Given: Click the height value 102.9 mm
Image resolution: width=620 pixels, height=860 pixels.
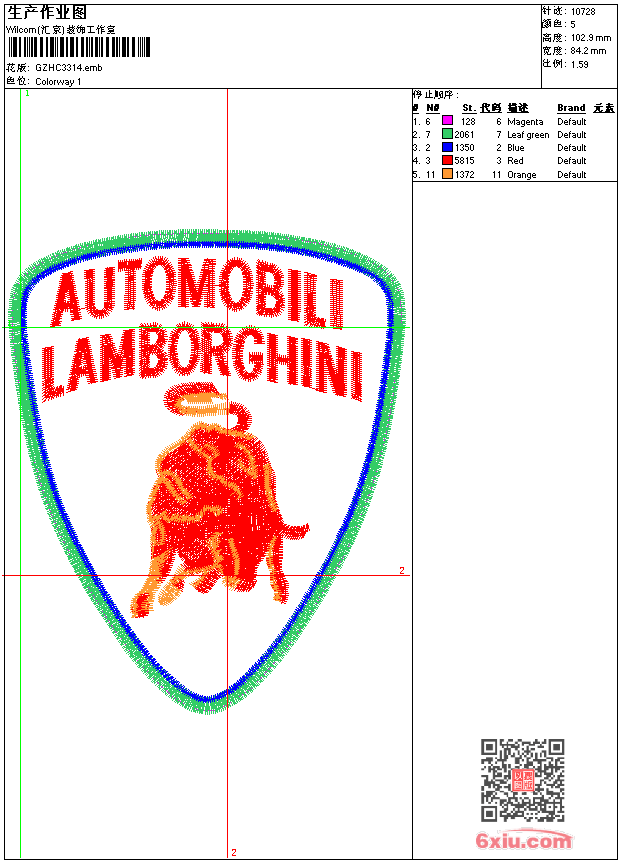Looking at the screenshot, I should tap(590, 38).
